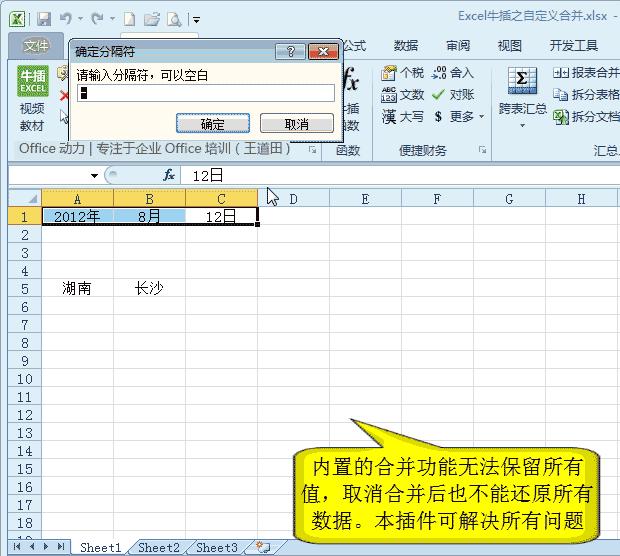620x556 pixels.
Task: Click the Open folder icon
Action: (x=151, y=19)
